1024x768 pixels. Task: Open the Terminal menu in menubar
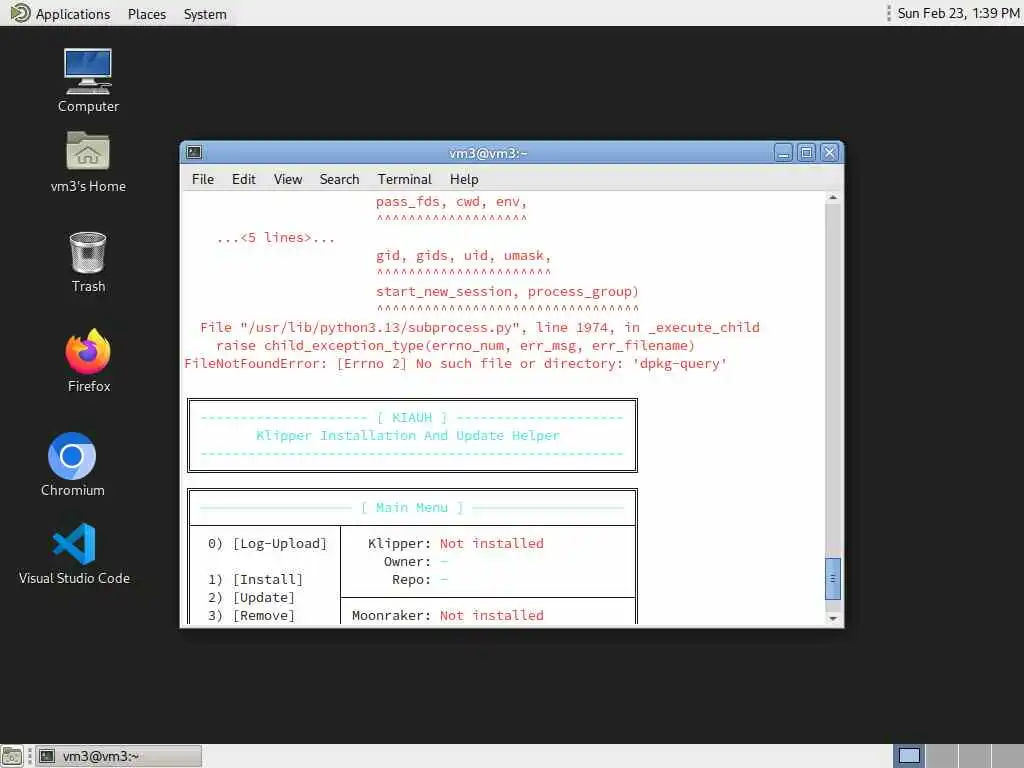405,179
